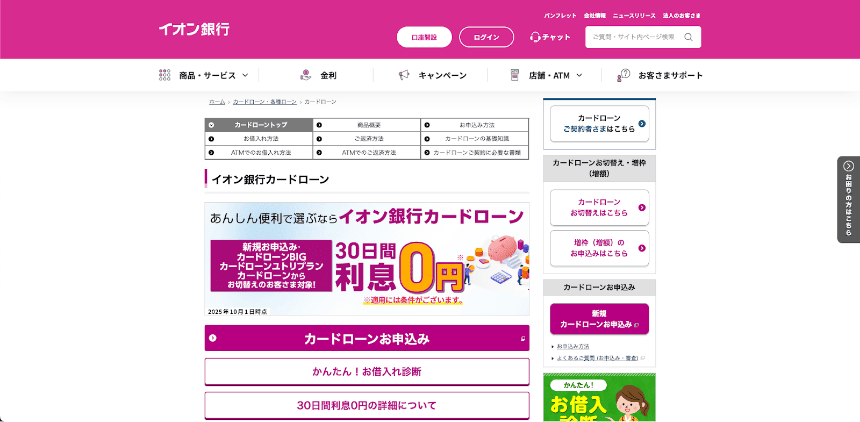
Task: Click arrow icon on ご契約者さまはこちら button
Action: tap(642, 123)
